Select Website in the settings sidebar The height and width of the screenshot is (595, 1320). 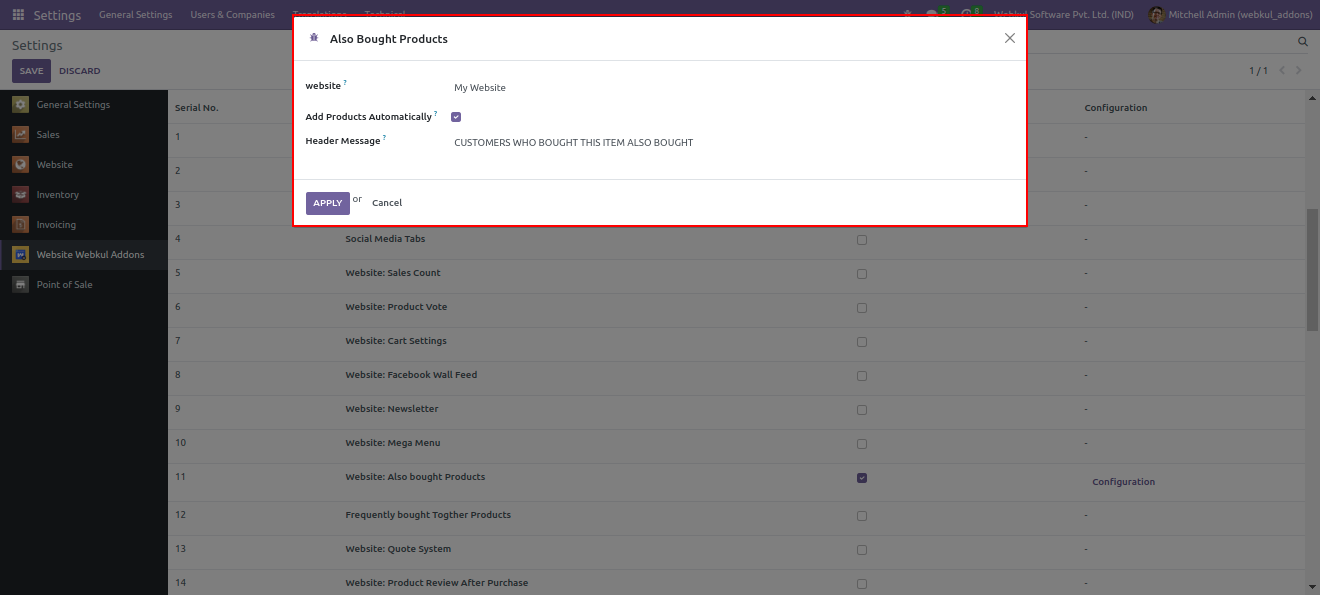(54, 165)
